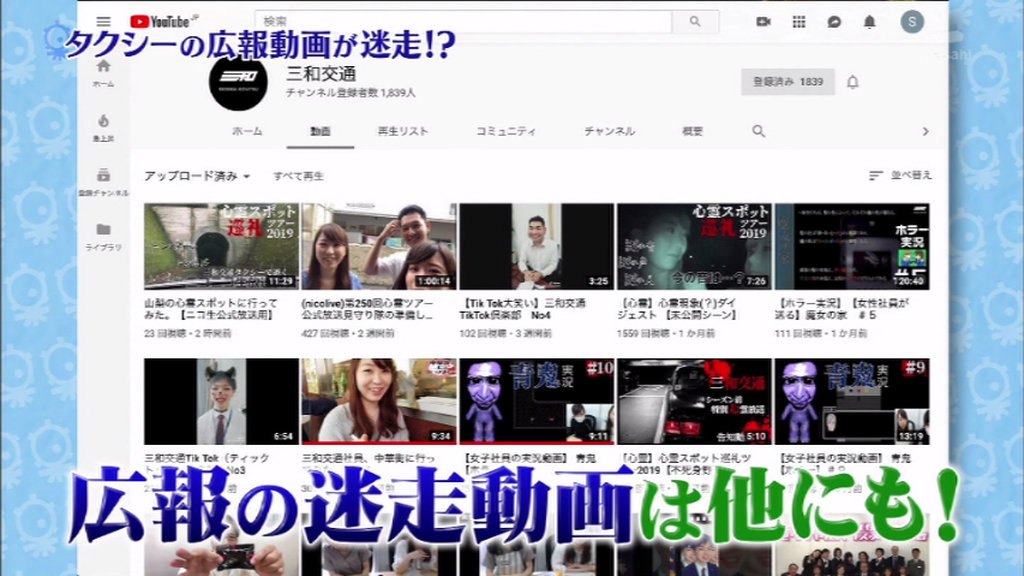The width and height of the screenshot is (1024, 576).
Task: Open Trending flame icon in sidebar
Action: click(103, 127)
